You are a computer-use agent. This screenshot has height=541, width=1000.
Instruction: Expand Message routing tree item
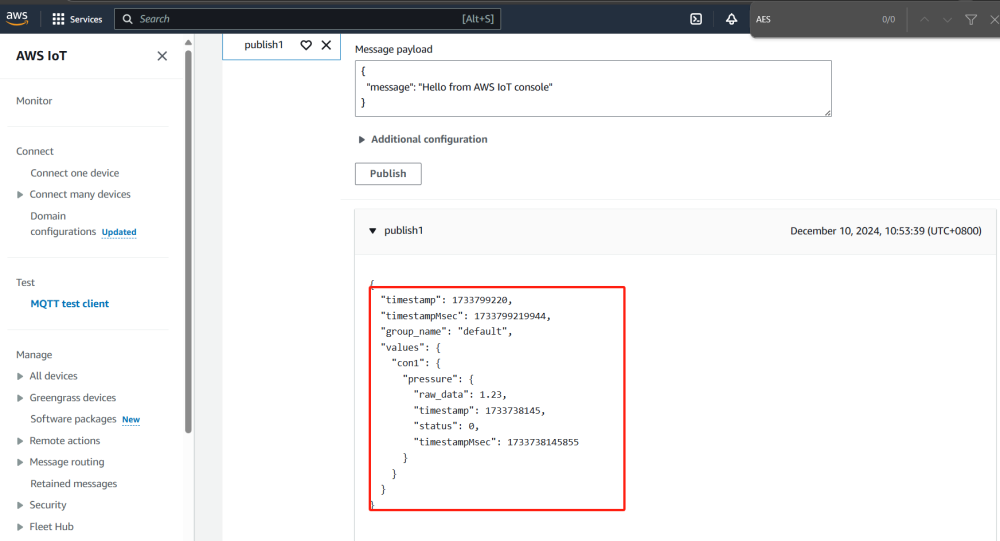click(20, 463)
